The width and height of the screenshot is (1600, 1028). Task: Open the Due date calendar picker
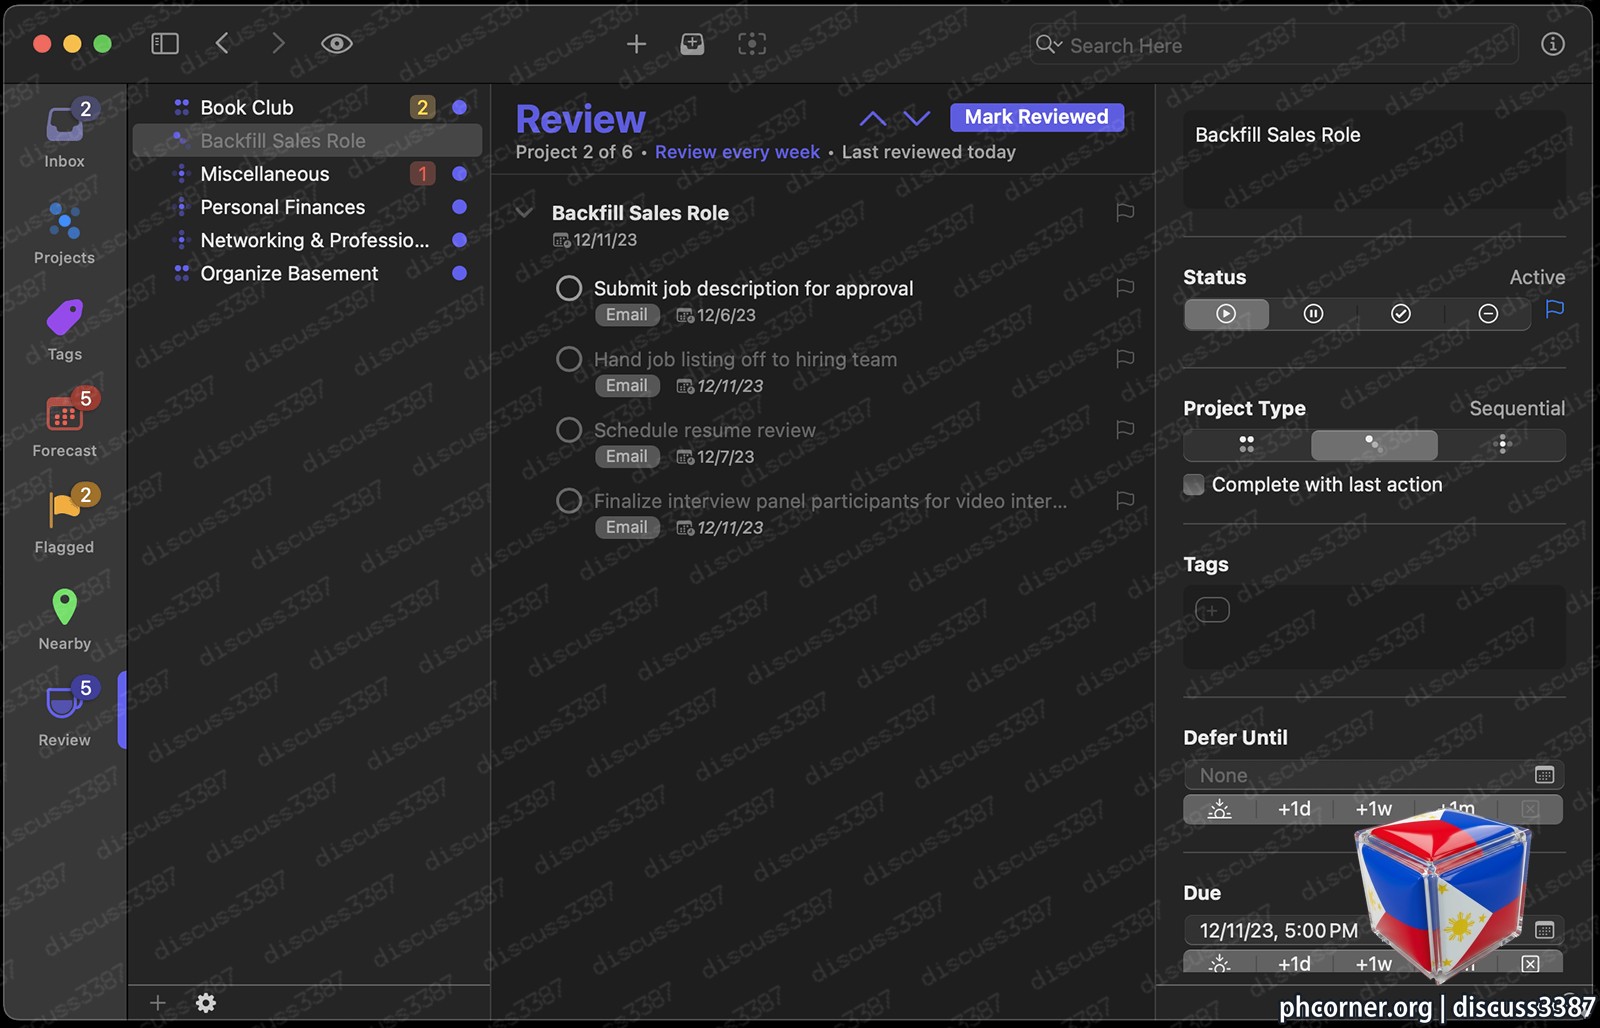[1545, 930]
